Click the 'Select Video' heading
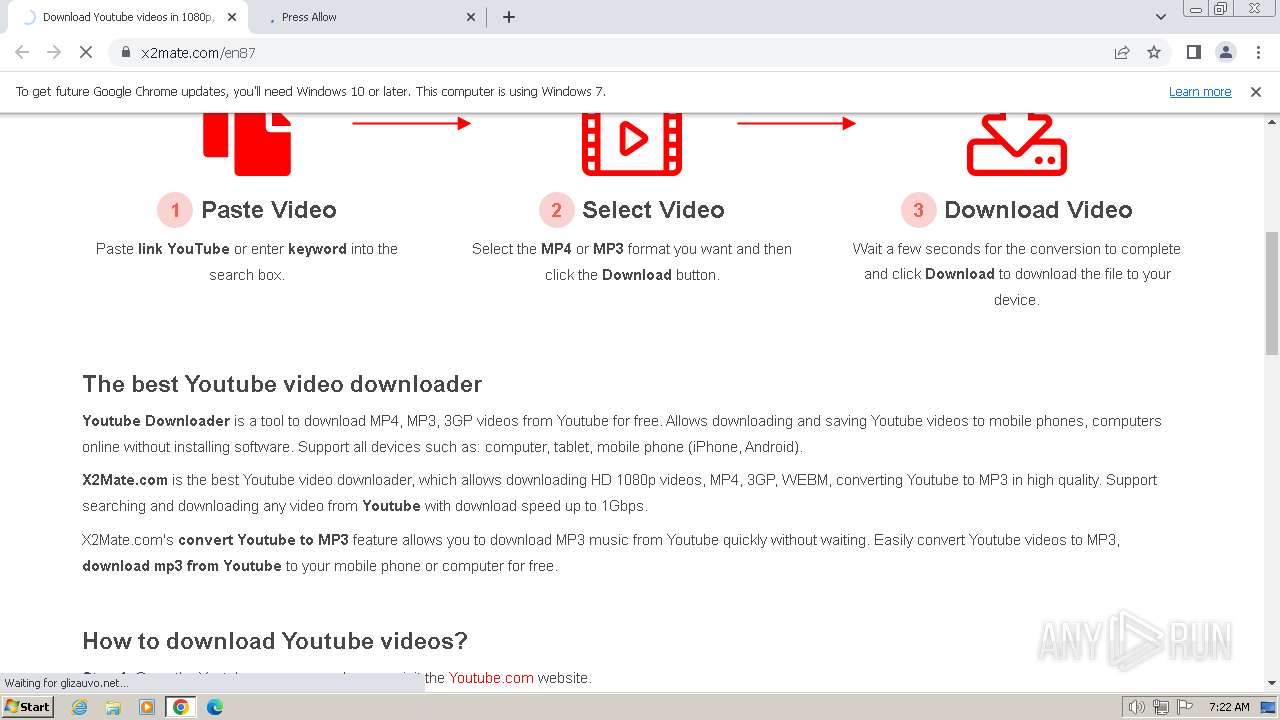The image size is (1280, 720). [653, 210]
